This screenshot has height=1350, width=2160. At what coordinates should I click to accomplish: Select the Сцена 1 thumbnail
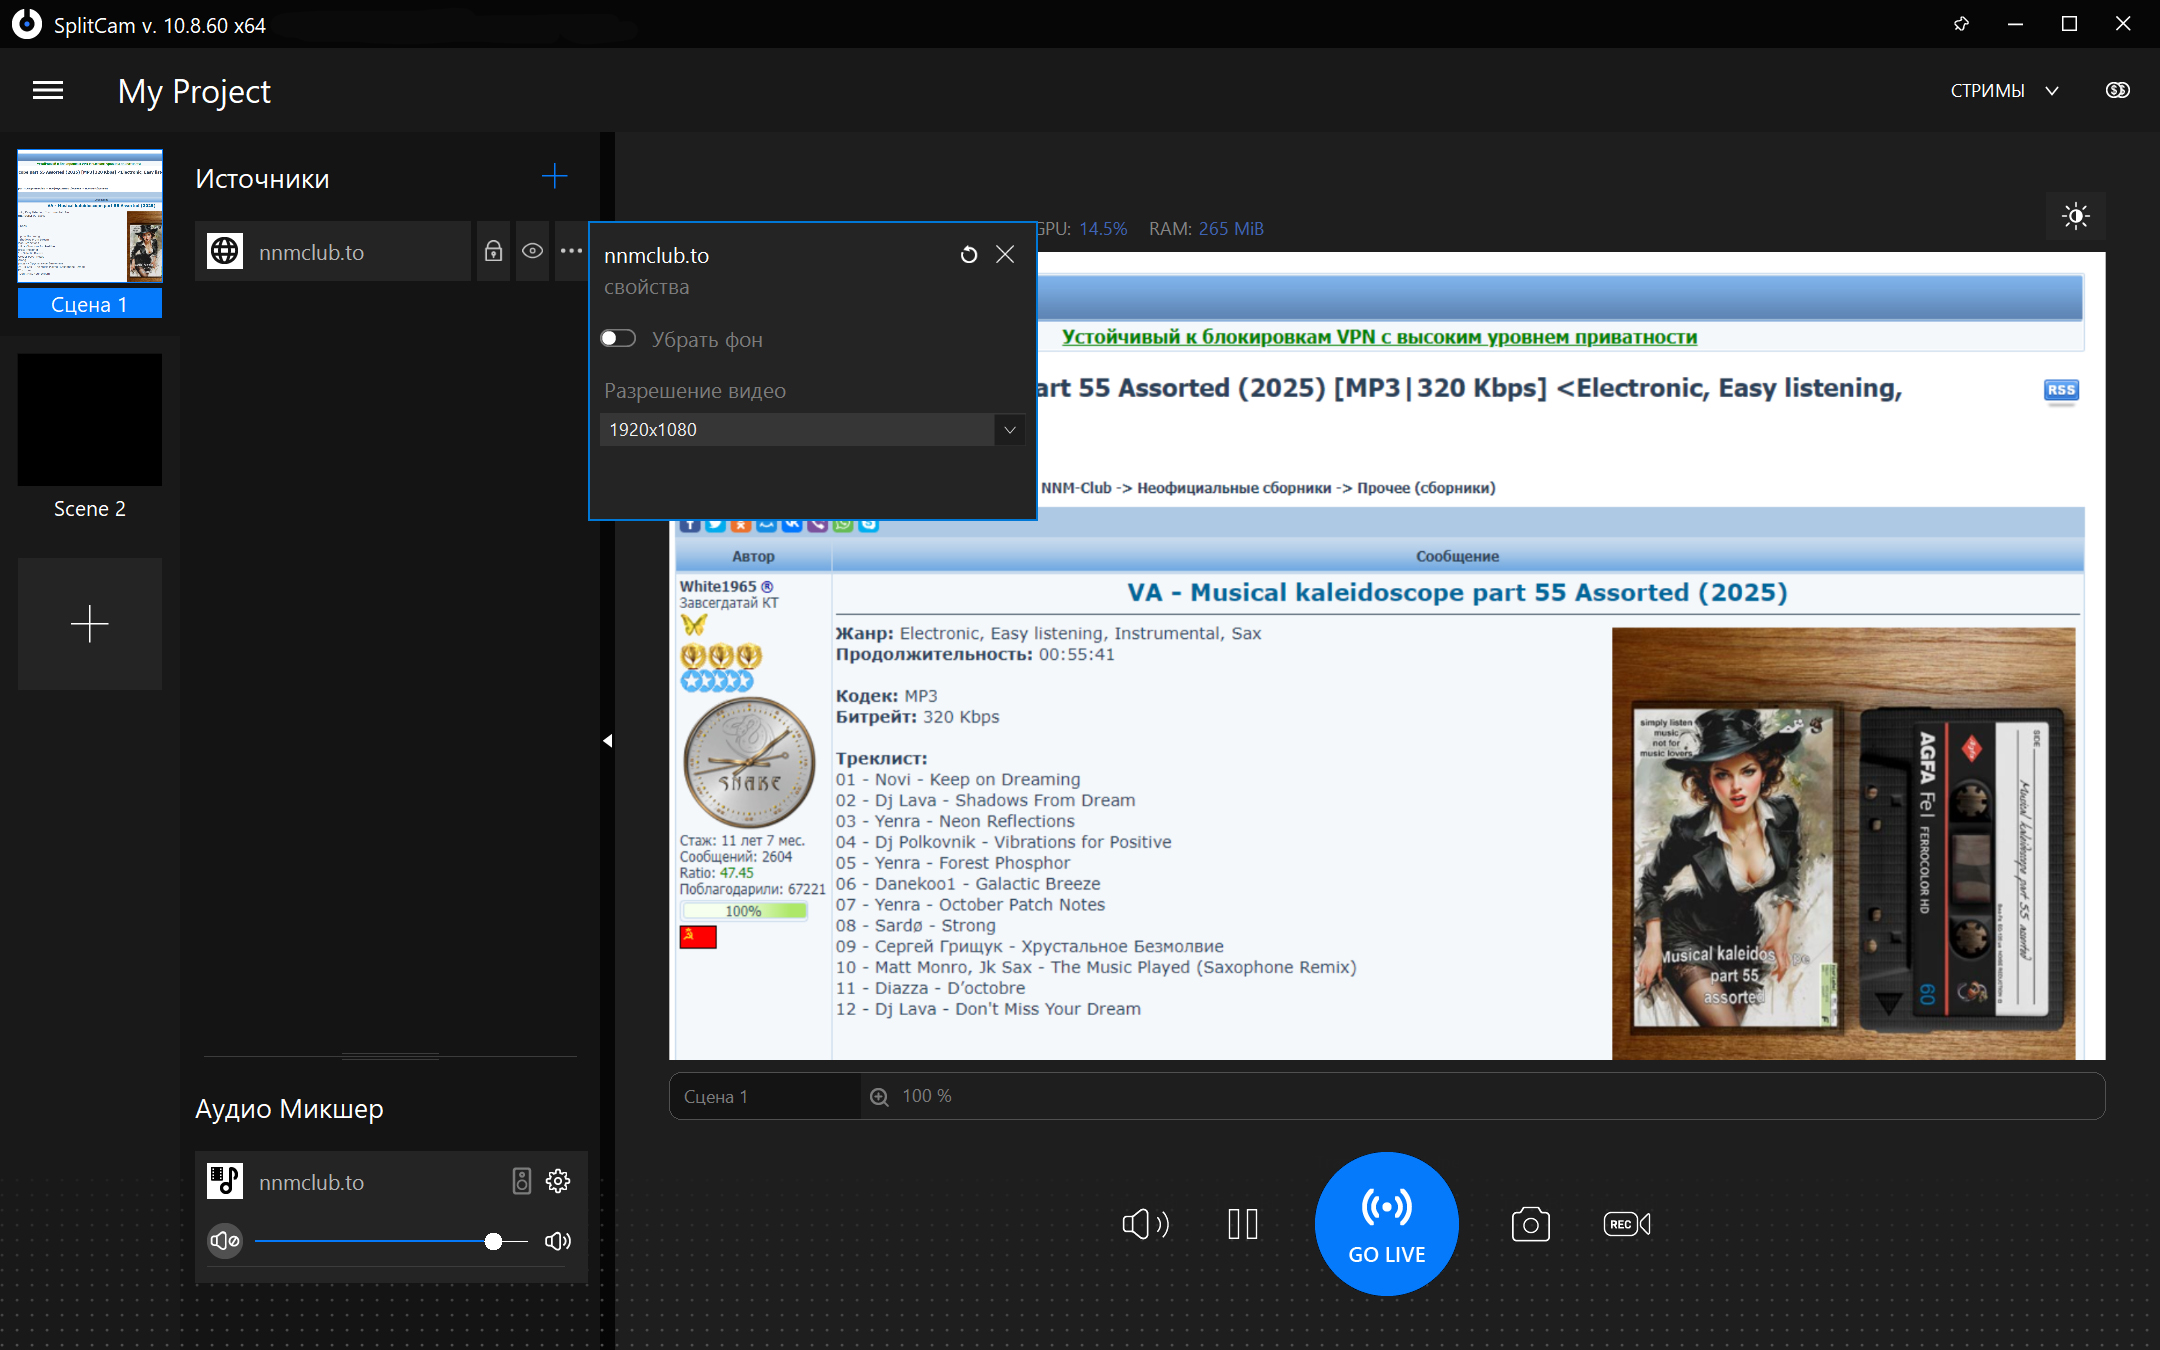click(90, 218)
